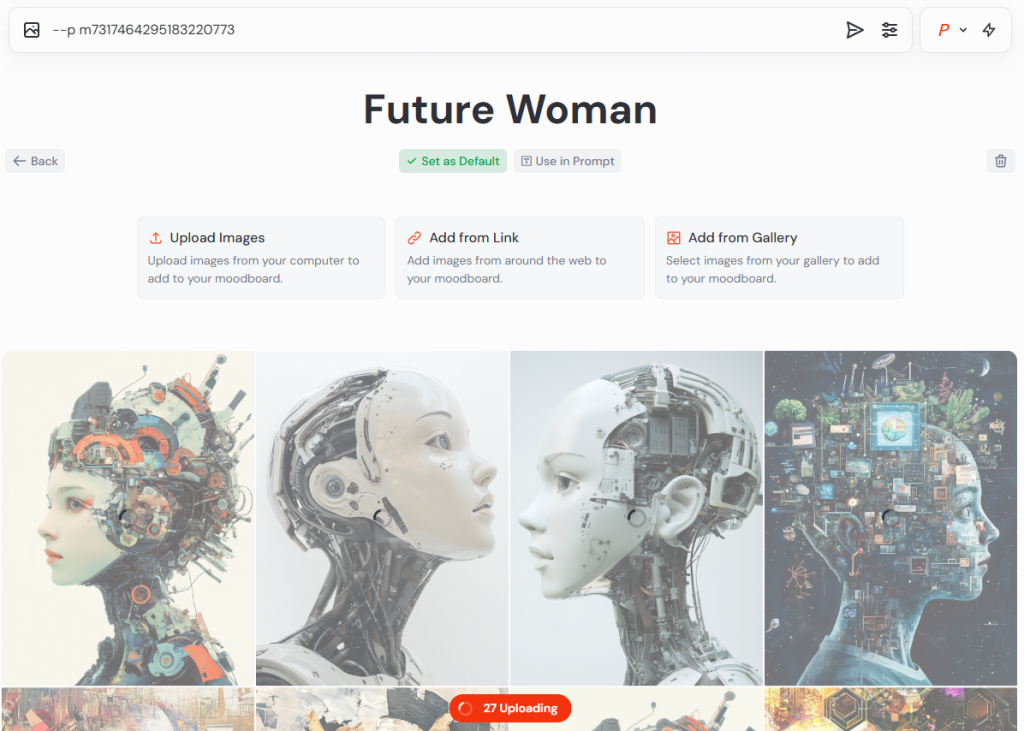This screenshot has width=1024, height=731.
Task: Click the image attach icon in prompt bar
Action: (x=31, y=30)
